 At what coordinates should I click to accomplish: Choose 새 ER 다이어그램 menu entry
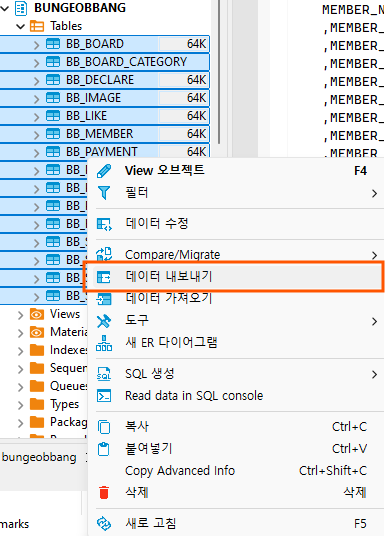236,343
